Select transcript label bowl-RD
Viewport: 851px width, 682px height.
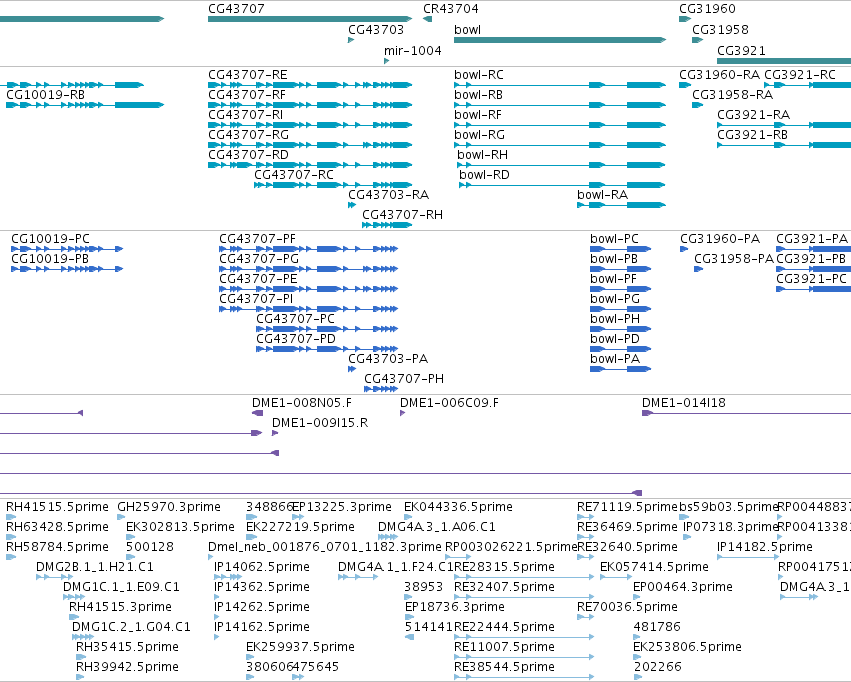coord(484,175)
